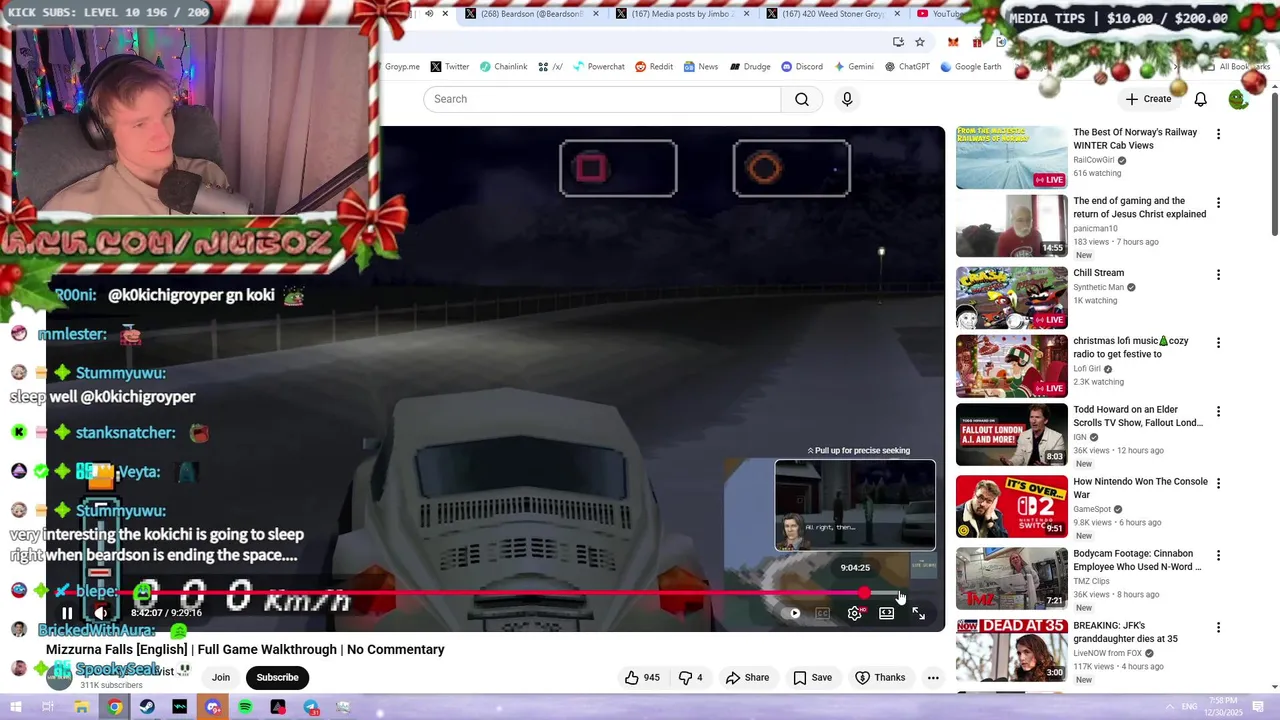Image resolution: width=1280 pixels, height=720 pixels.
Task: Open the Drudge bookmark
Action: [750, 67]
